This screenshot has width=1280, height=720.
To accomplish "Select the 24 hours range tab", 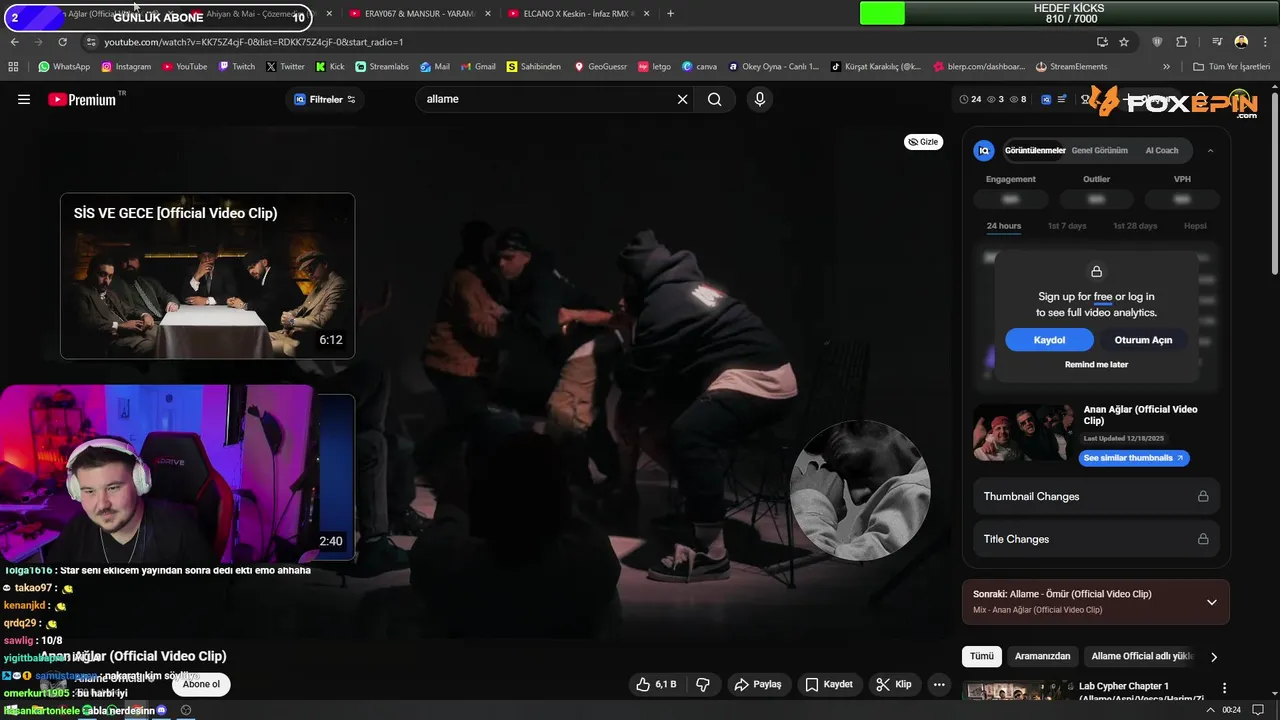I will pyautogui.click(x=1004, y=226).
